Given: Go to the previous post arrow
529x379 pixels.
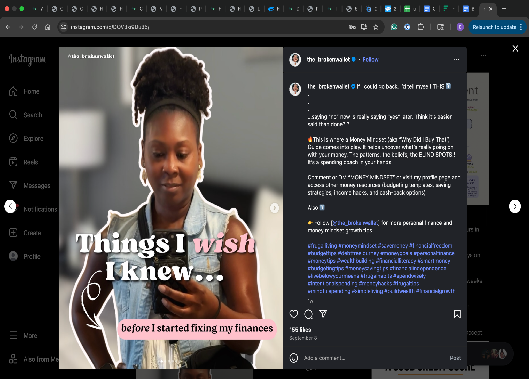Looking at the screenshot, I should 10,206.
